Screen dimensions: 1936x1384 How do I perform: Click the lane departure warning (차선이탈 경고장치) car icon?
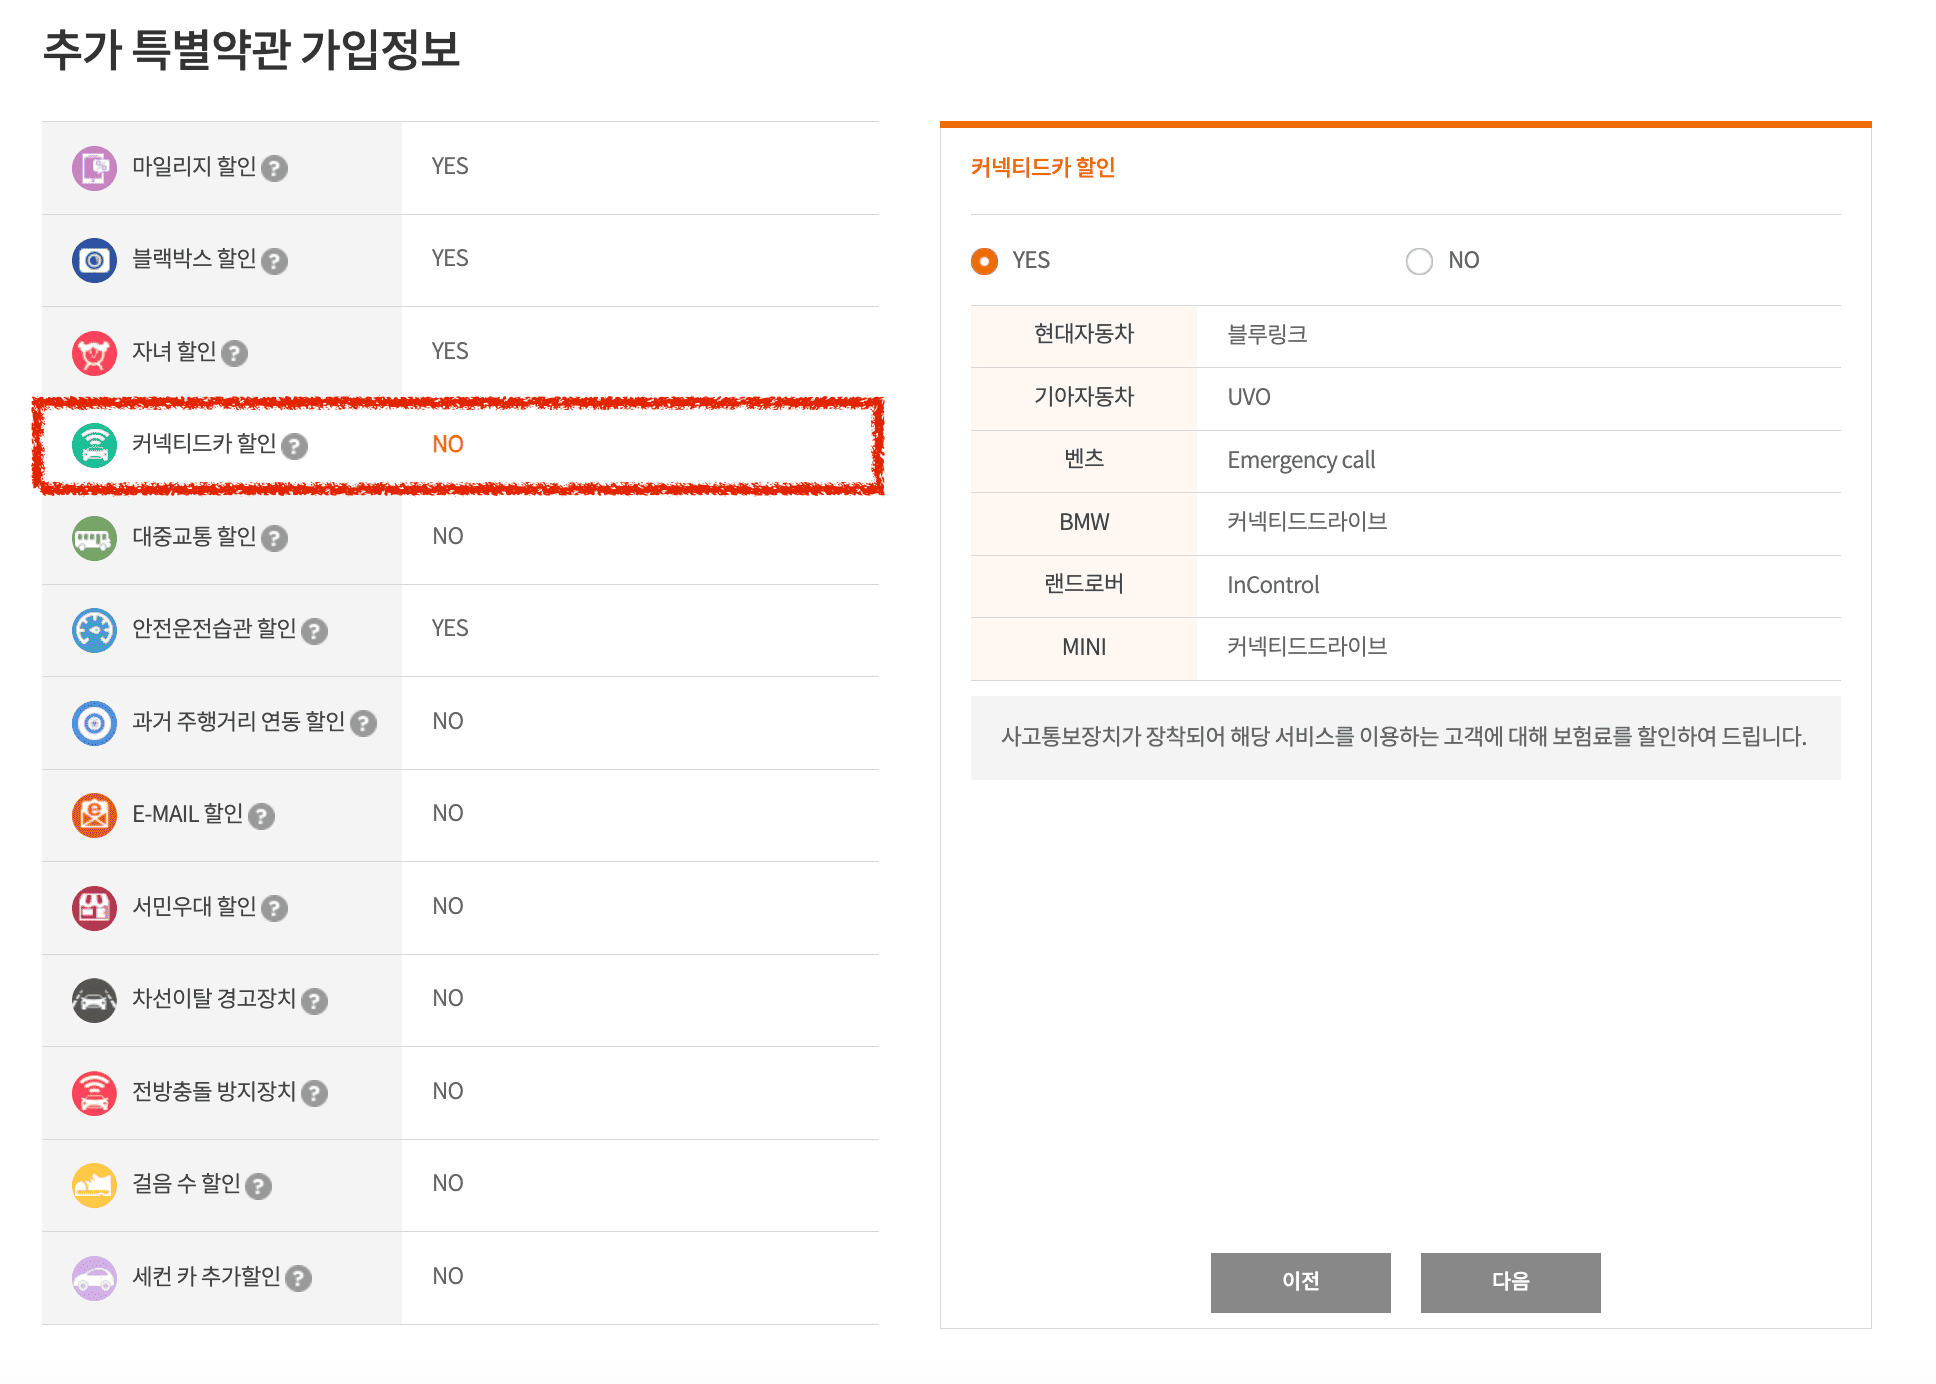94,1000
